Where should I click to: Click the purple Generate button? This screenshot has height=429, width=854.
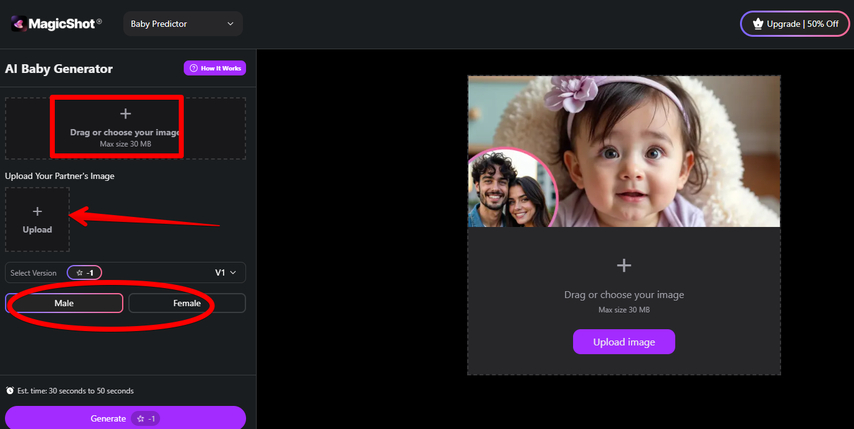point(125,418)
